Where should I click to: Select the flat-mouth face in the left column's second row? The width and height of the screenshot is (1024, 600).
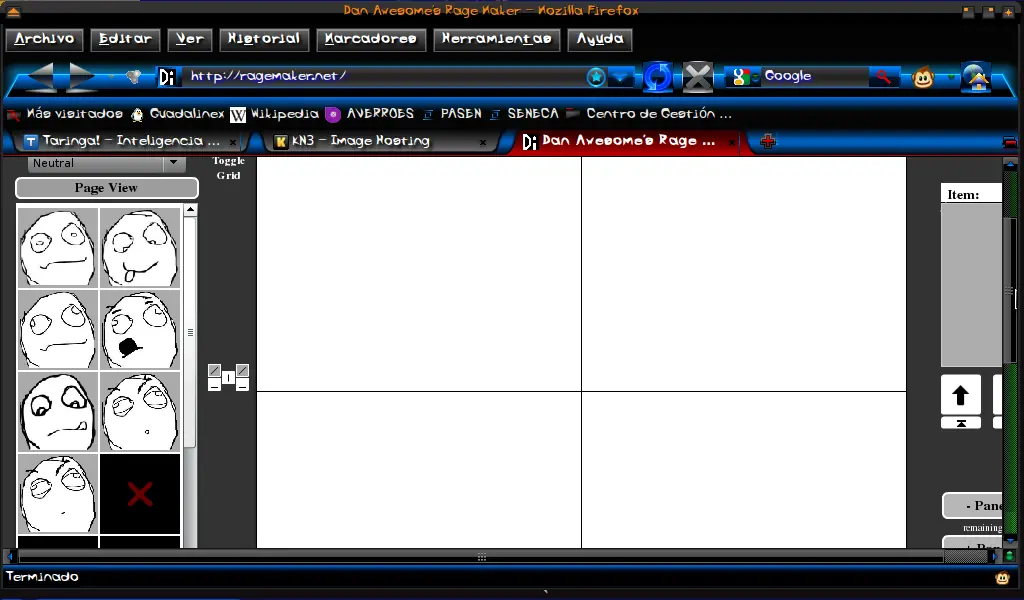[x=57, y=330]
